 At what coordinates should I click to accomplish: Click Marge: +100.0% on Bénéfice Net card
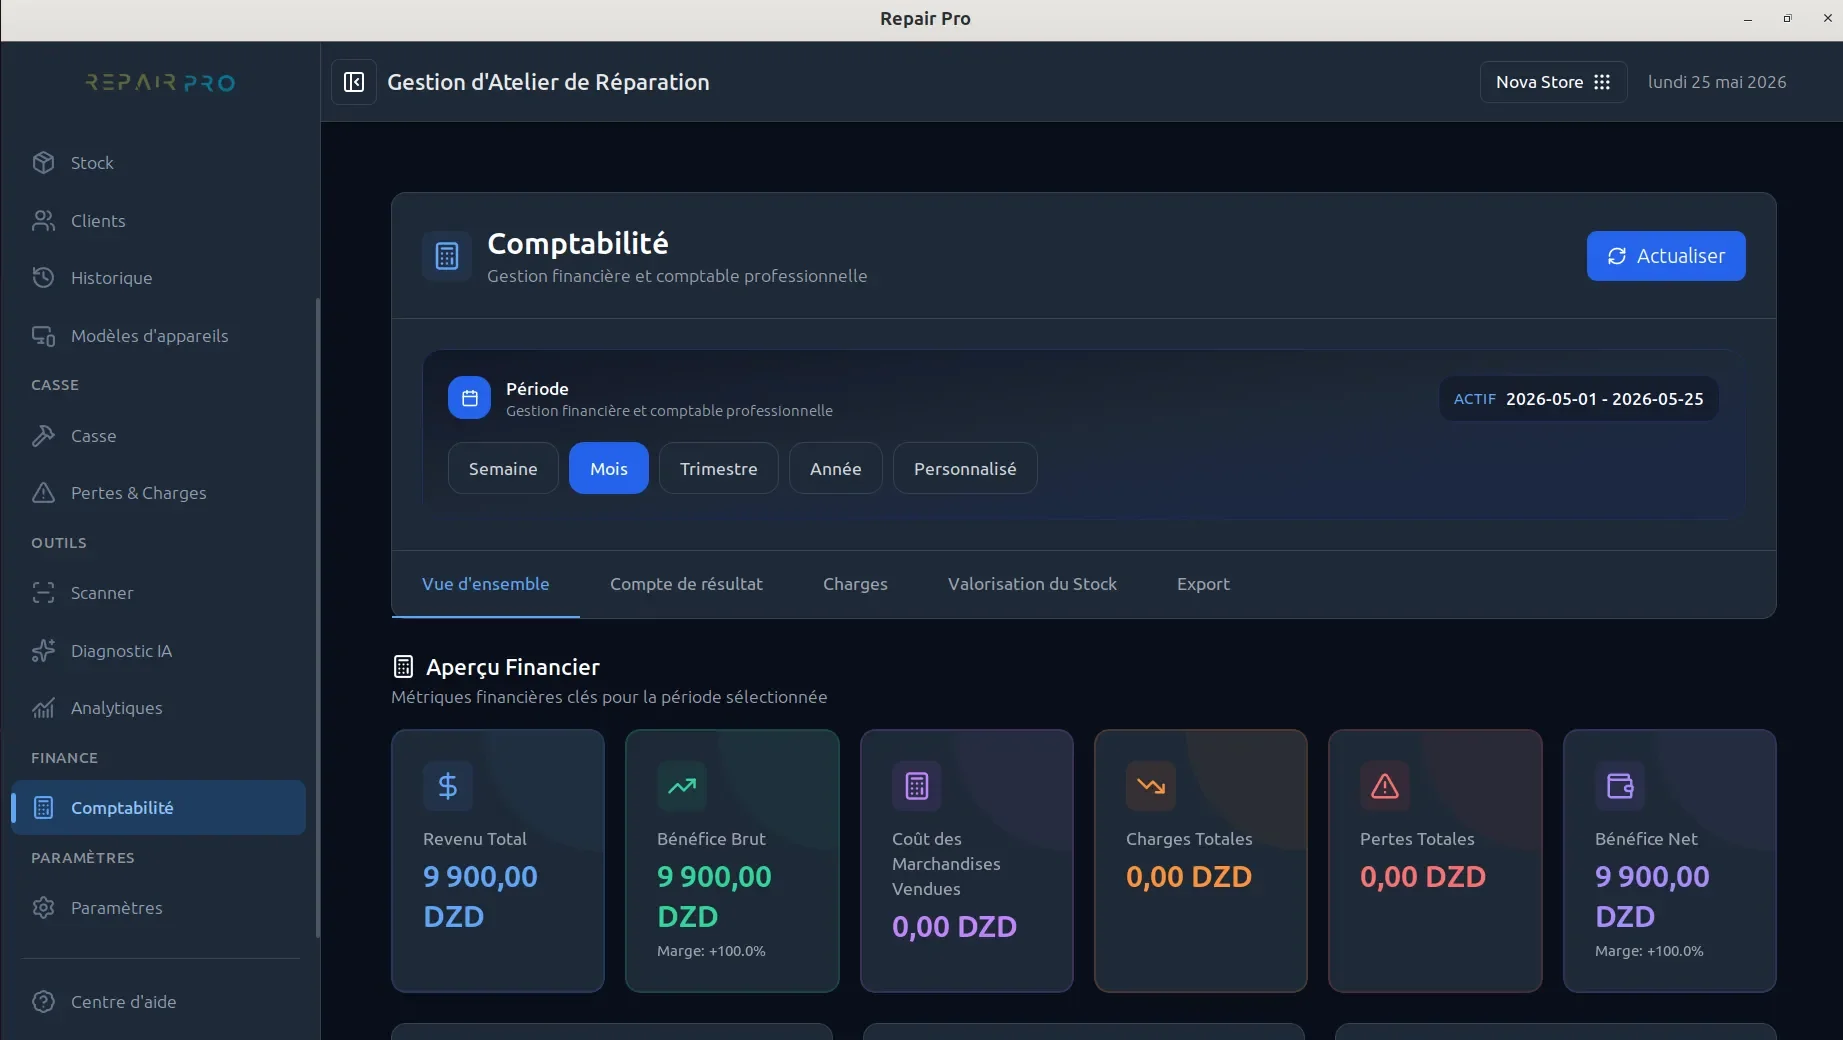(1649, 951)
